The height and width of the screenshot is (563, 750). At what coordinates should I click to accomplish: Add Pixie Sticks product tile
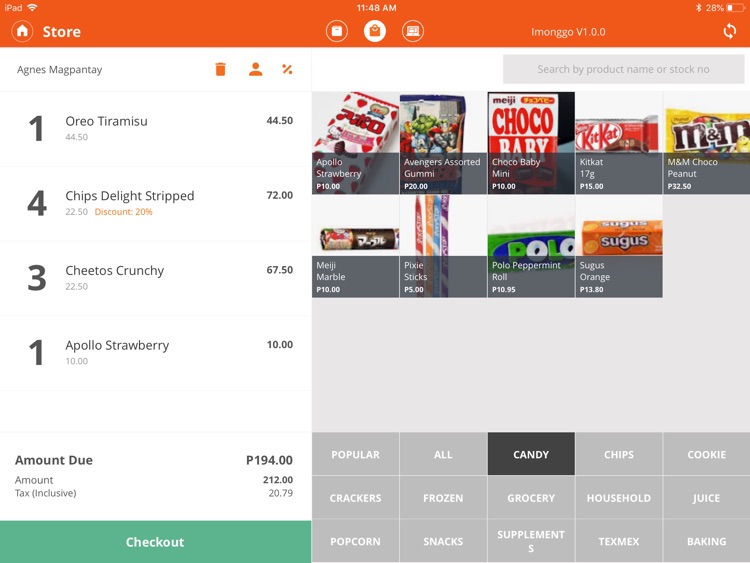click(443, 246)
